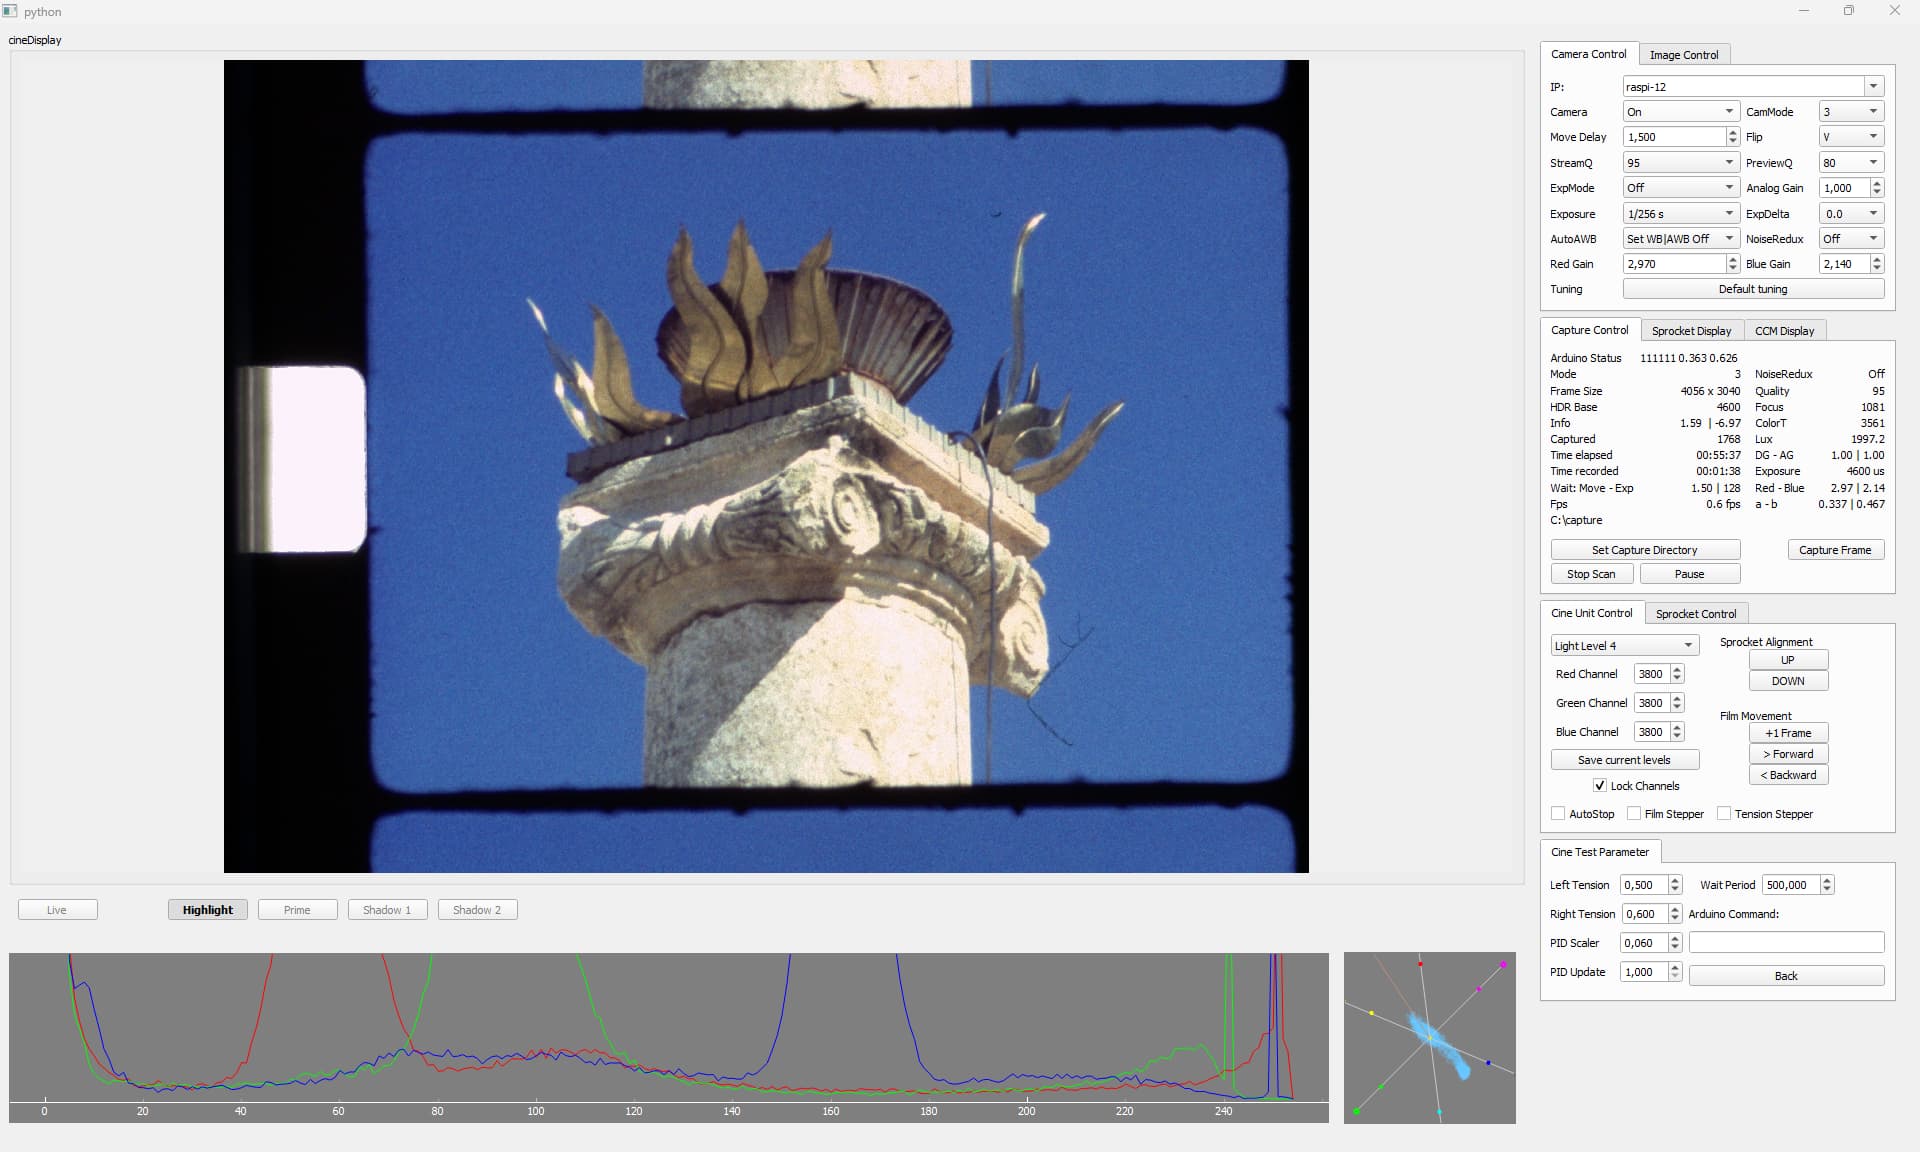
Task: Switch to the Sprocket Control tab
Action: (x=1696, y=614)
